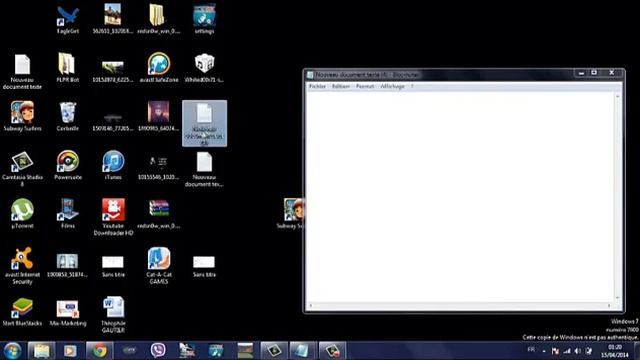Select the redstrike_win_0 folder icon
Image resolution: width=640 pixels, height=360 pixels.
point(159,20)
